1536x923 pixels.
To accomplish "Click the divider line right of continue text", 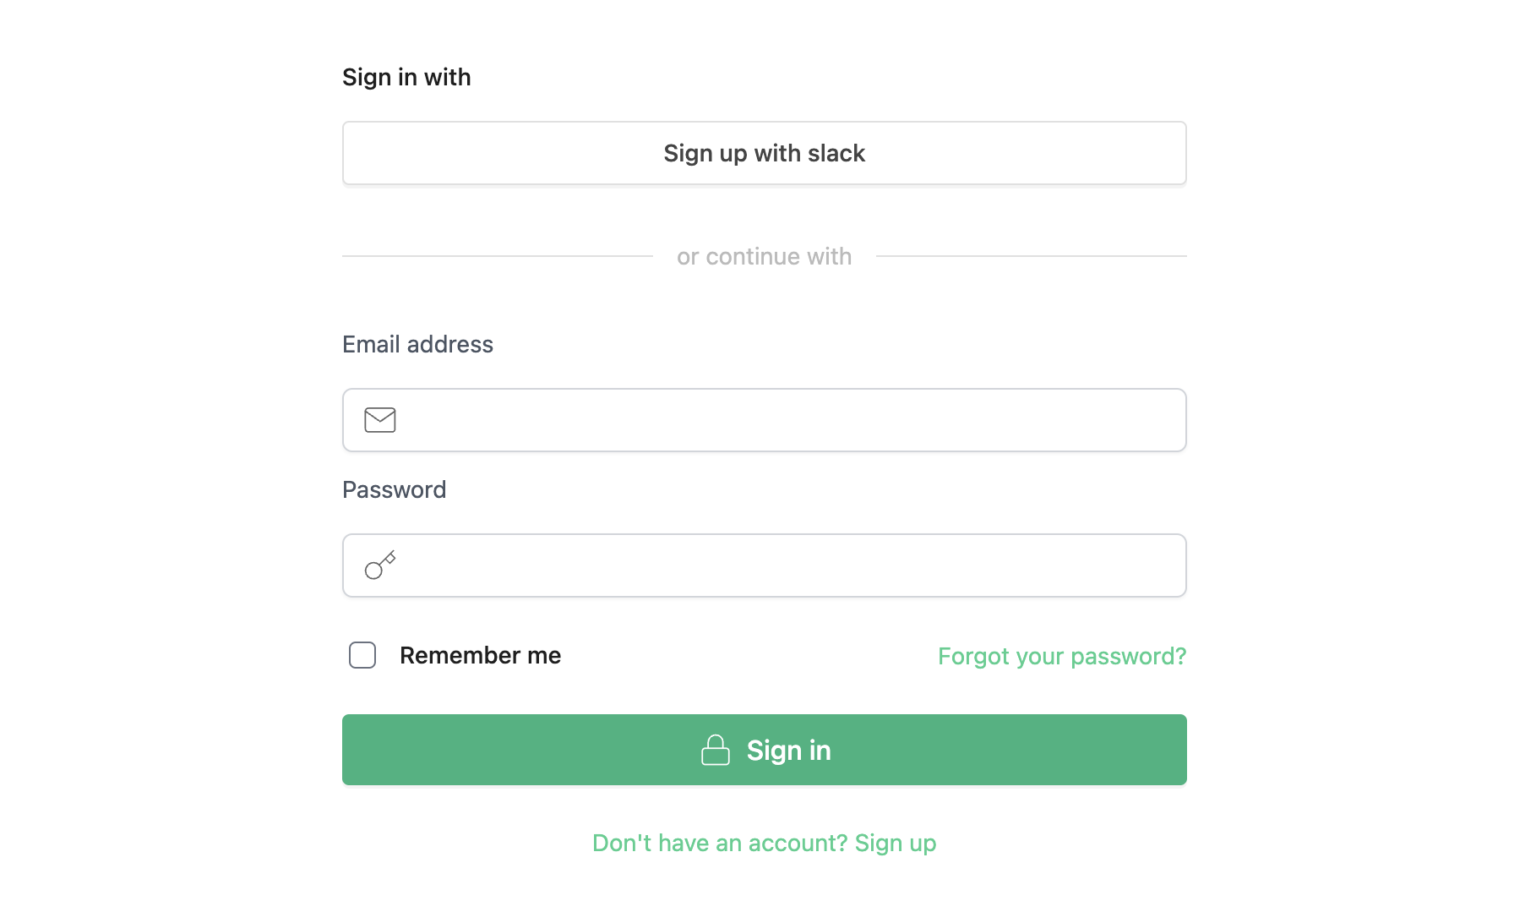I will point(1031,256).
